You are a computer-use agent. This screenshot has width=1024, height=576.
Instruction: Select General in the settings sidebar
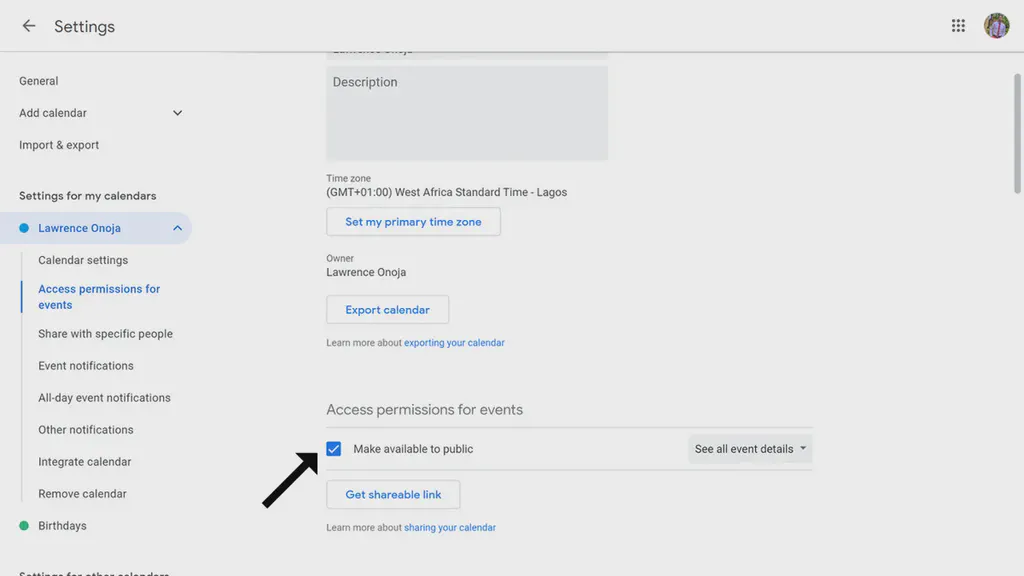pyautogui.click(x=38, y=81)
